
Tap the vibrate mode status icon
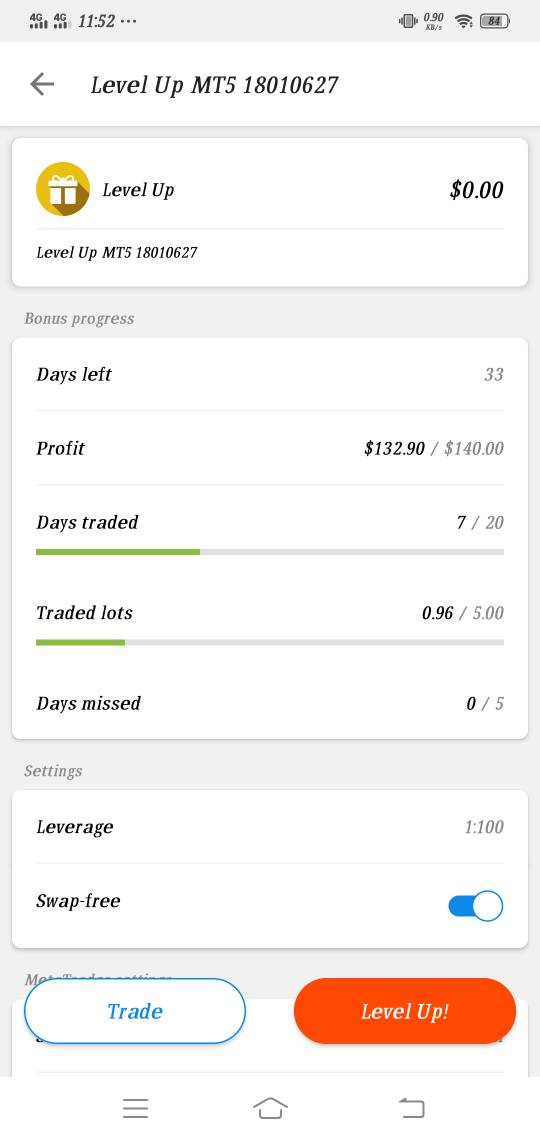point(408,21)
